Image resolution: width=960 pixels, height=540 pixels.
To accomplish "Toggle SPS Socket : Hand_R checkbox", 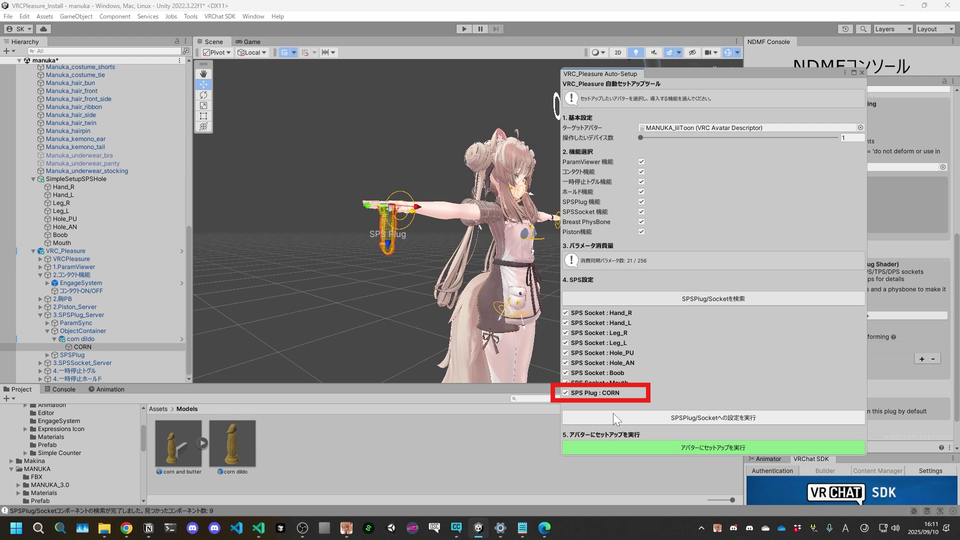I will (566, 313).
